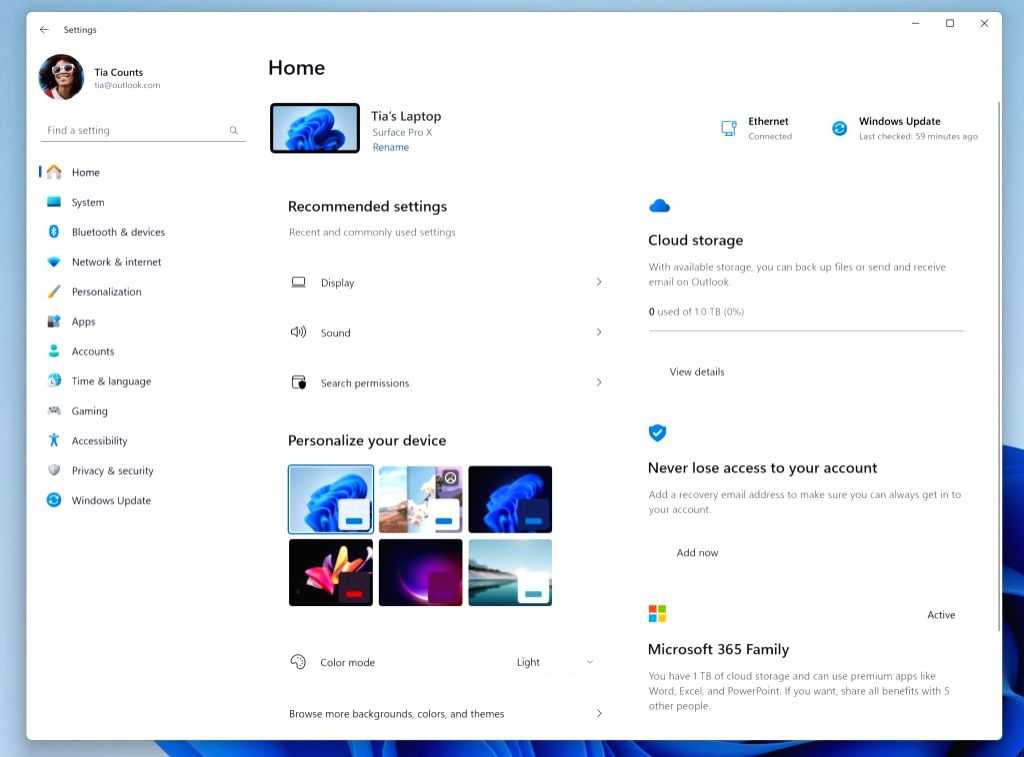Open Browse more backgrounds, colors, and themes
The height and width of the screenshot is (757, 1024).
445,713
